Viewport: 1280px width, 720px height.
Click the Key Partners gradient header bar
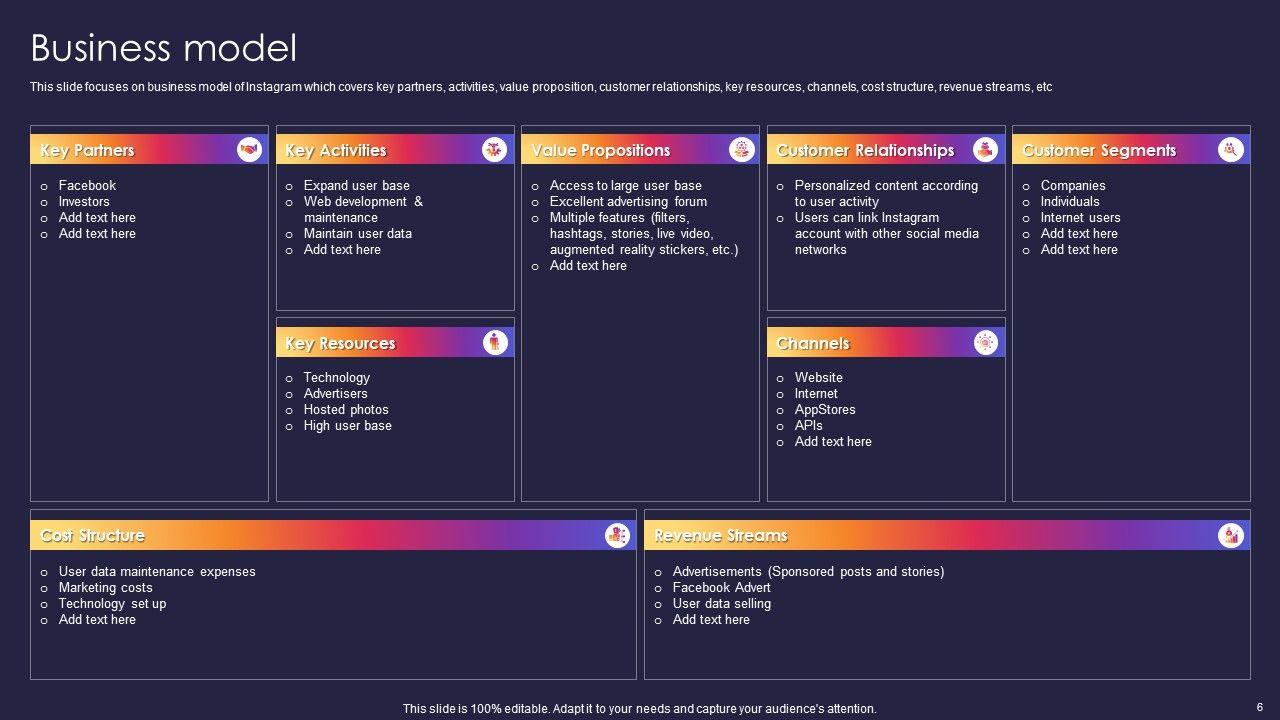[149, 150]
